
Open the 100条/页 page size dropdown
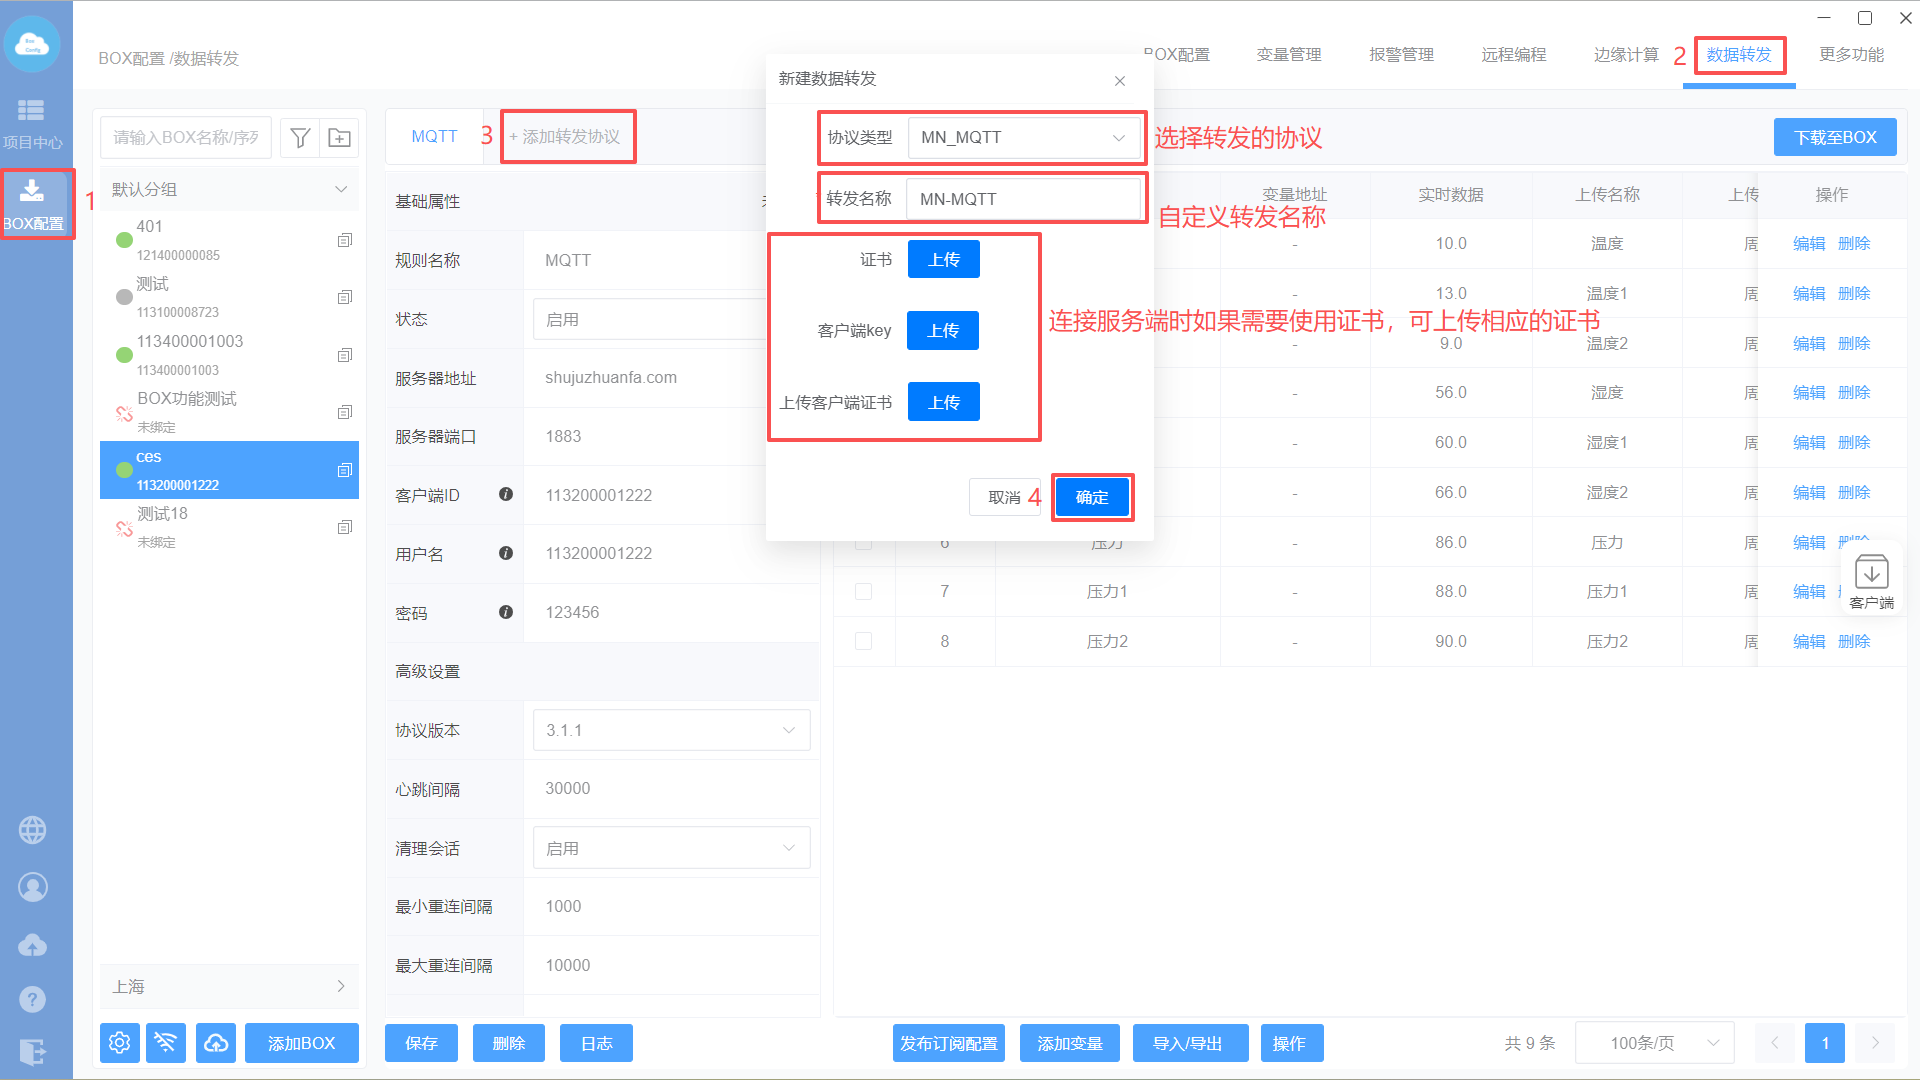click(x=1654, y=1043)
